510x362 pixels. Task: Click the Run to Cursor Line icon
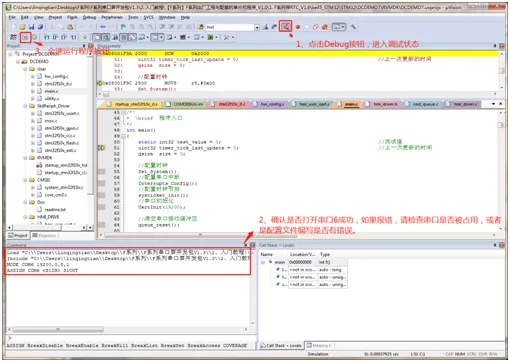(x=73, y=37)
